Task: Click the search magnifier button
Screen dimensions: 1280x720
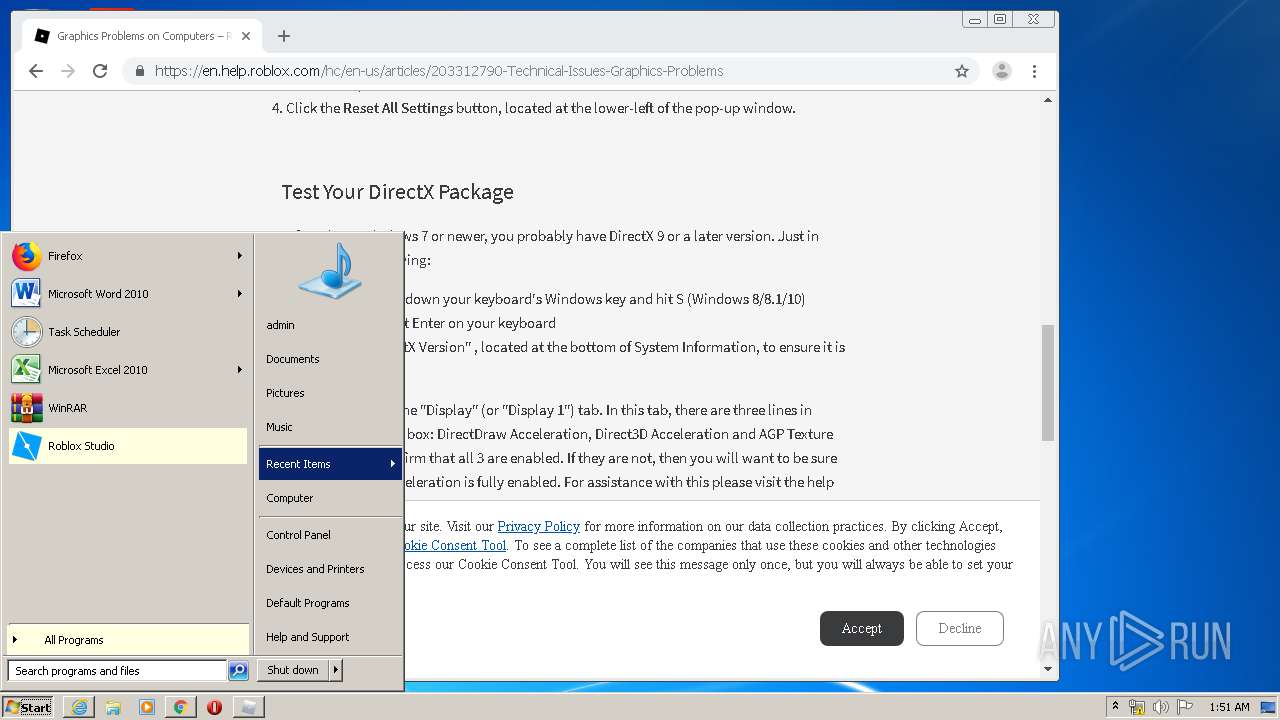Action: coord(238,671)
